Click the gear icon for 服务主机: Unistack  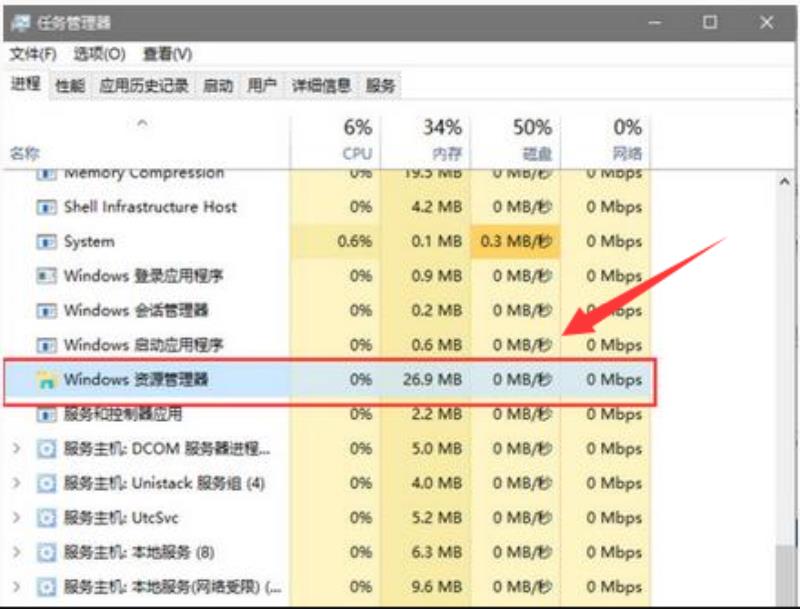[x=46, y=484]
